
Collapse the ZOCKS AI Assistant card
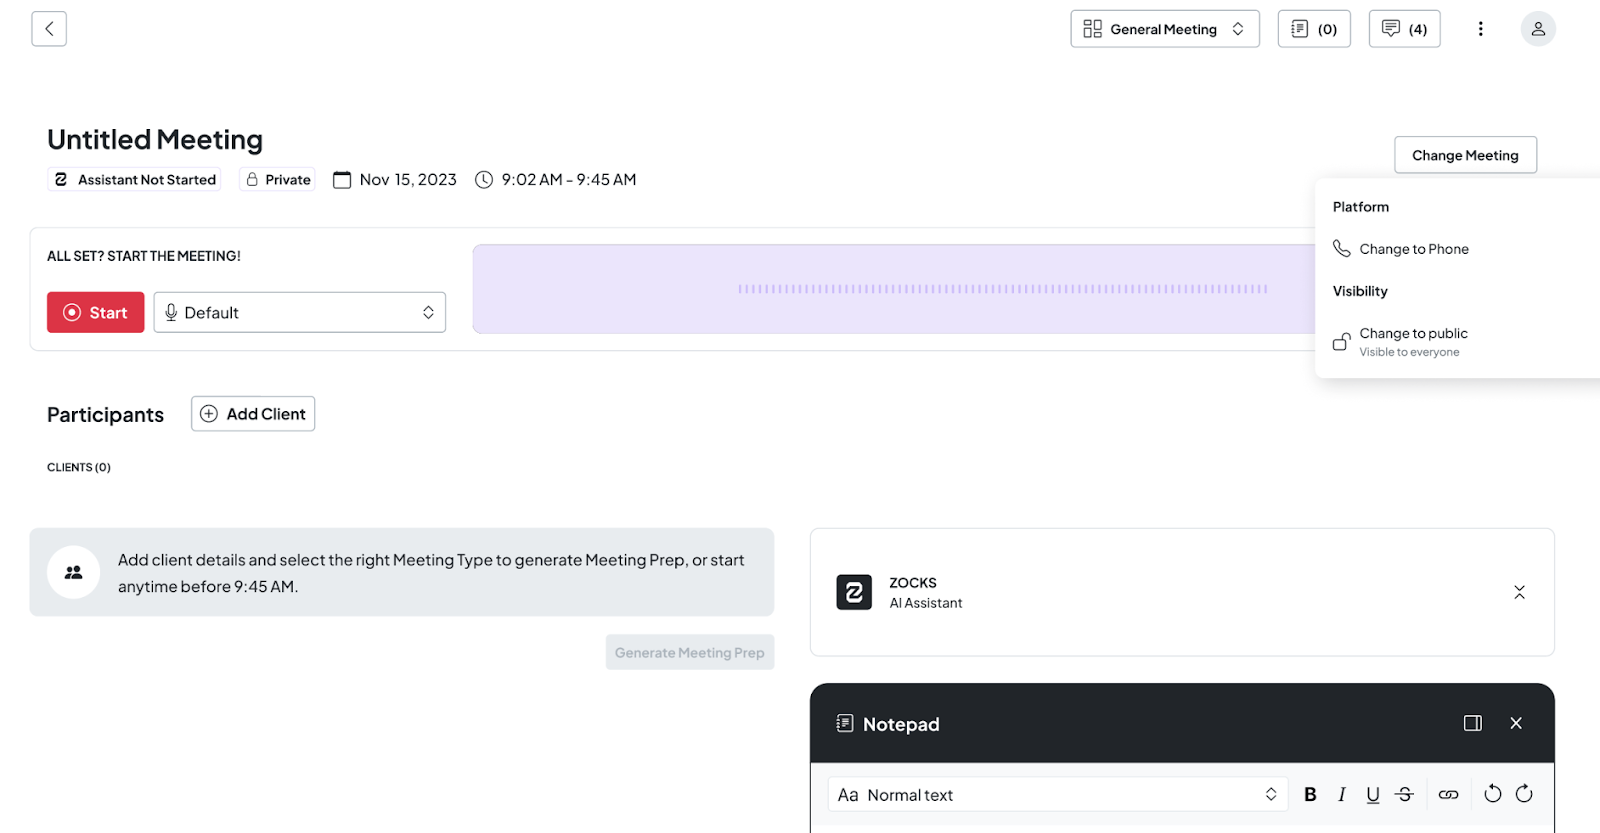pos(1519,593)
